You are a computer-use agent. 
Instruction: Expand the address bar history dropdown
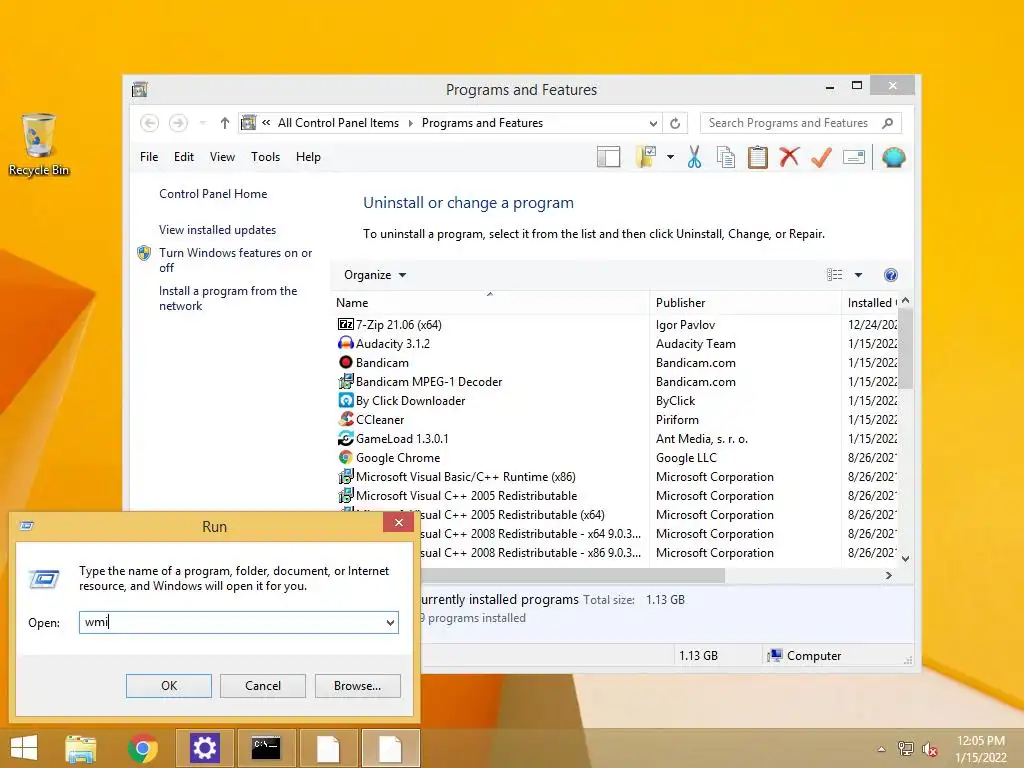tap(653, 123)
